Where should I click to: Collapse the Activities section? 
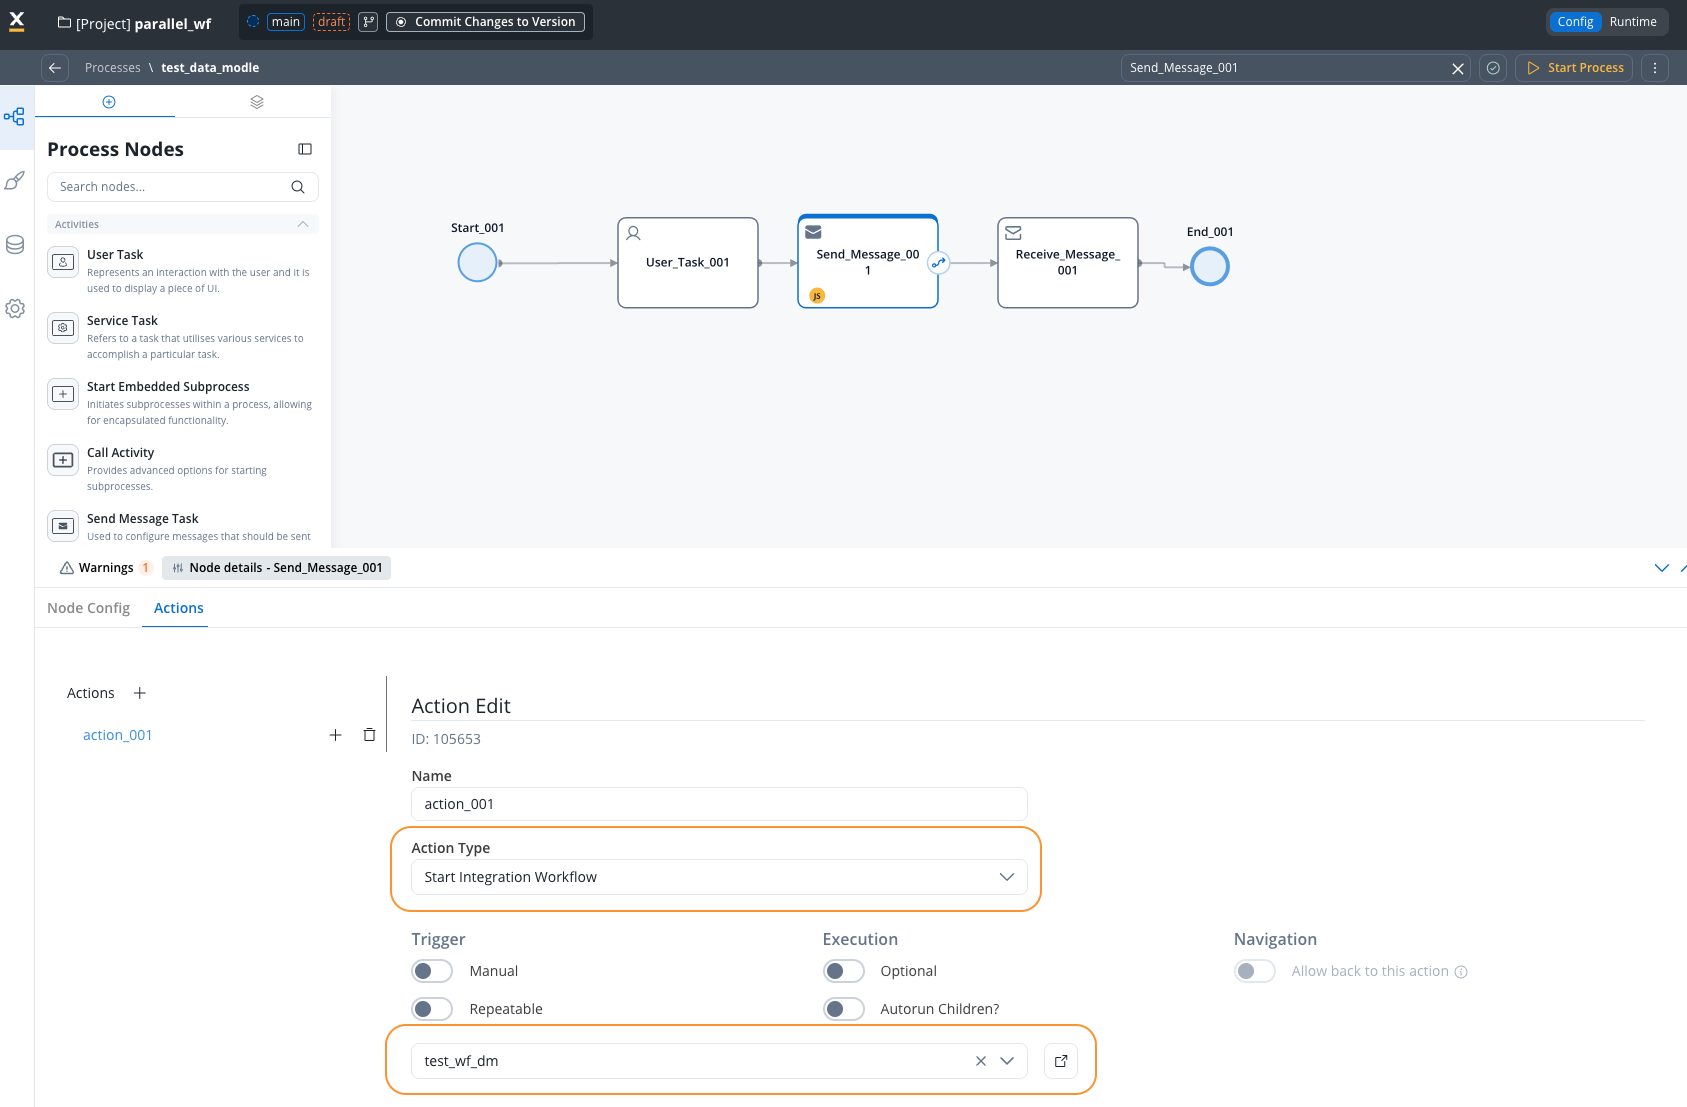pos(302,225)
